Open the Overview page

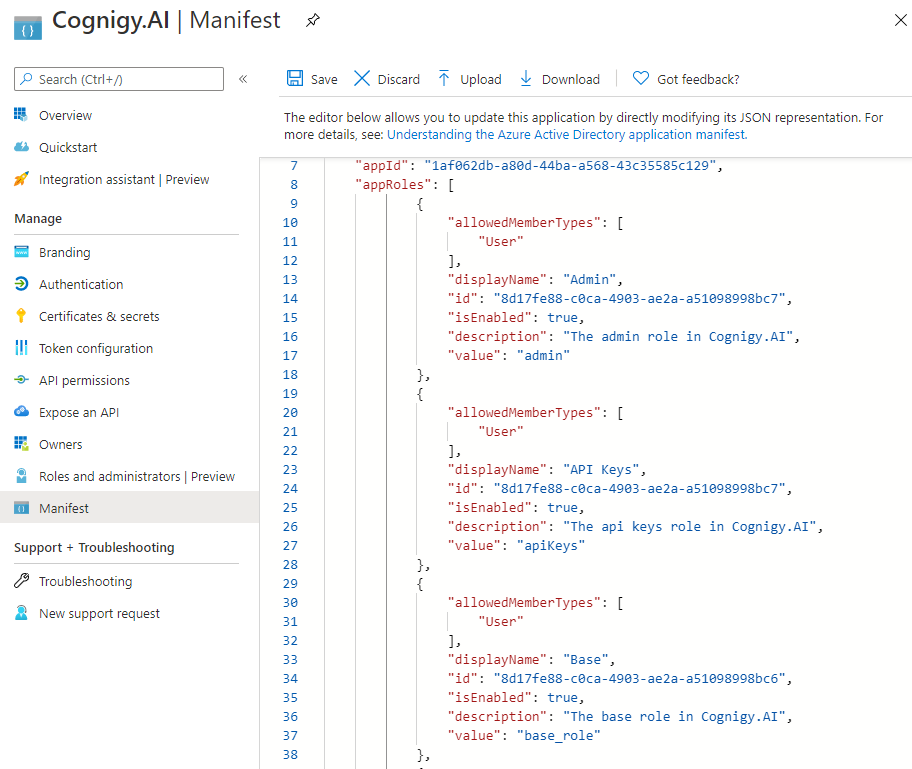65,115
